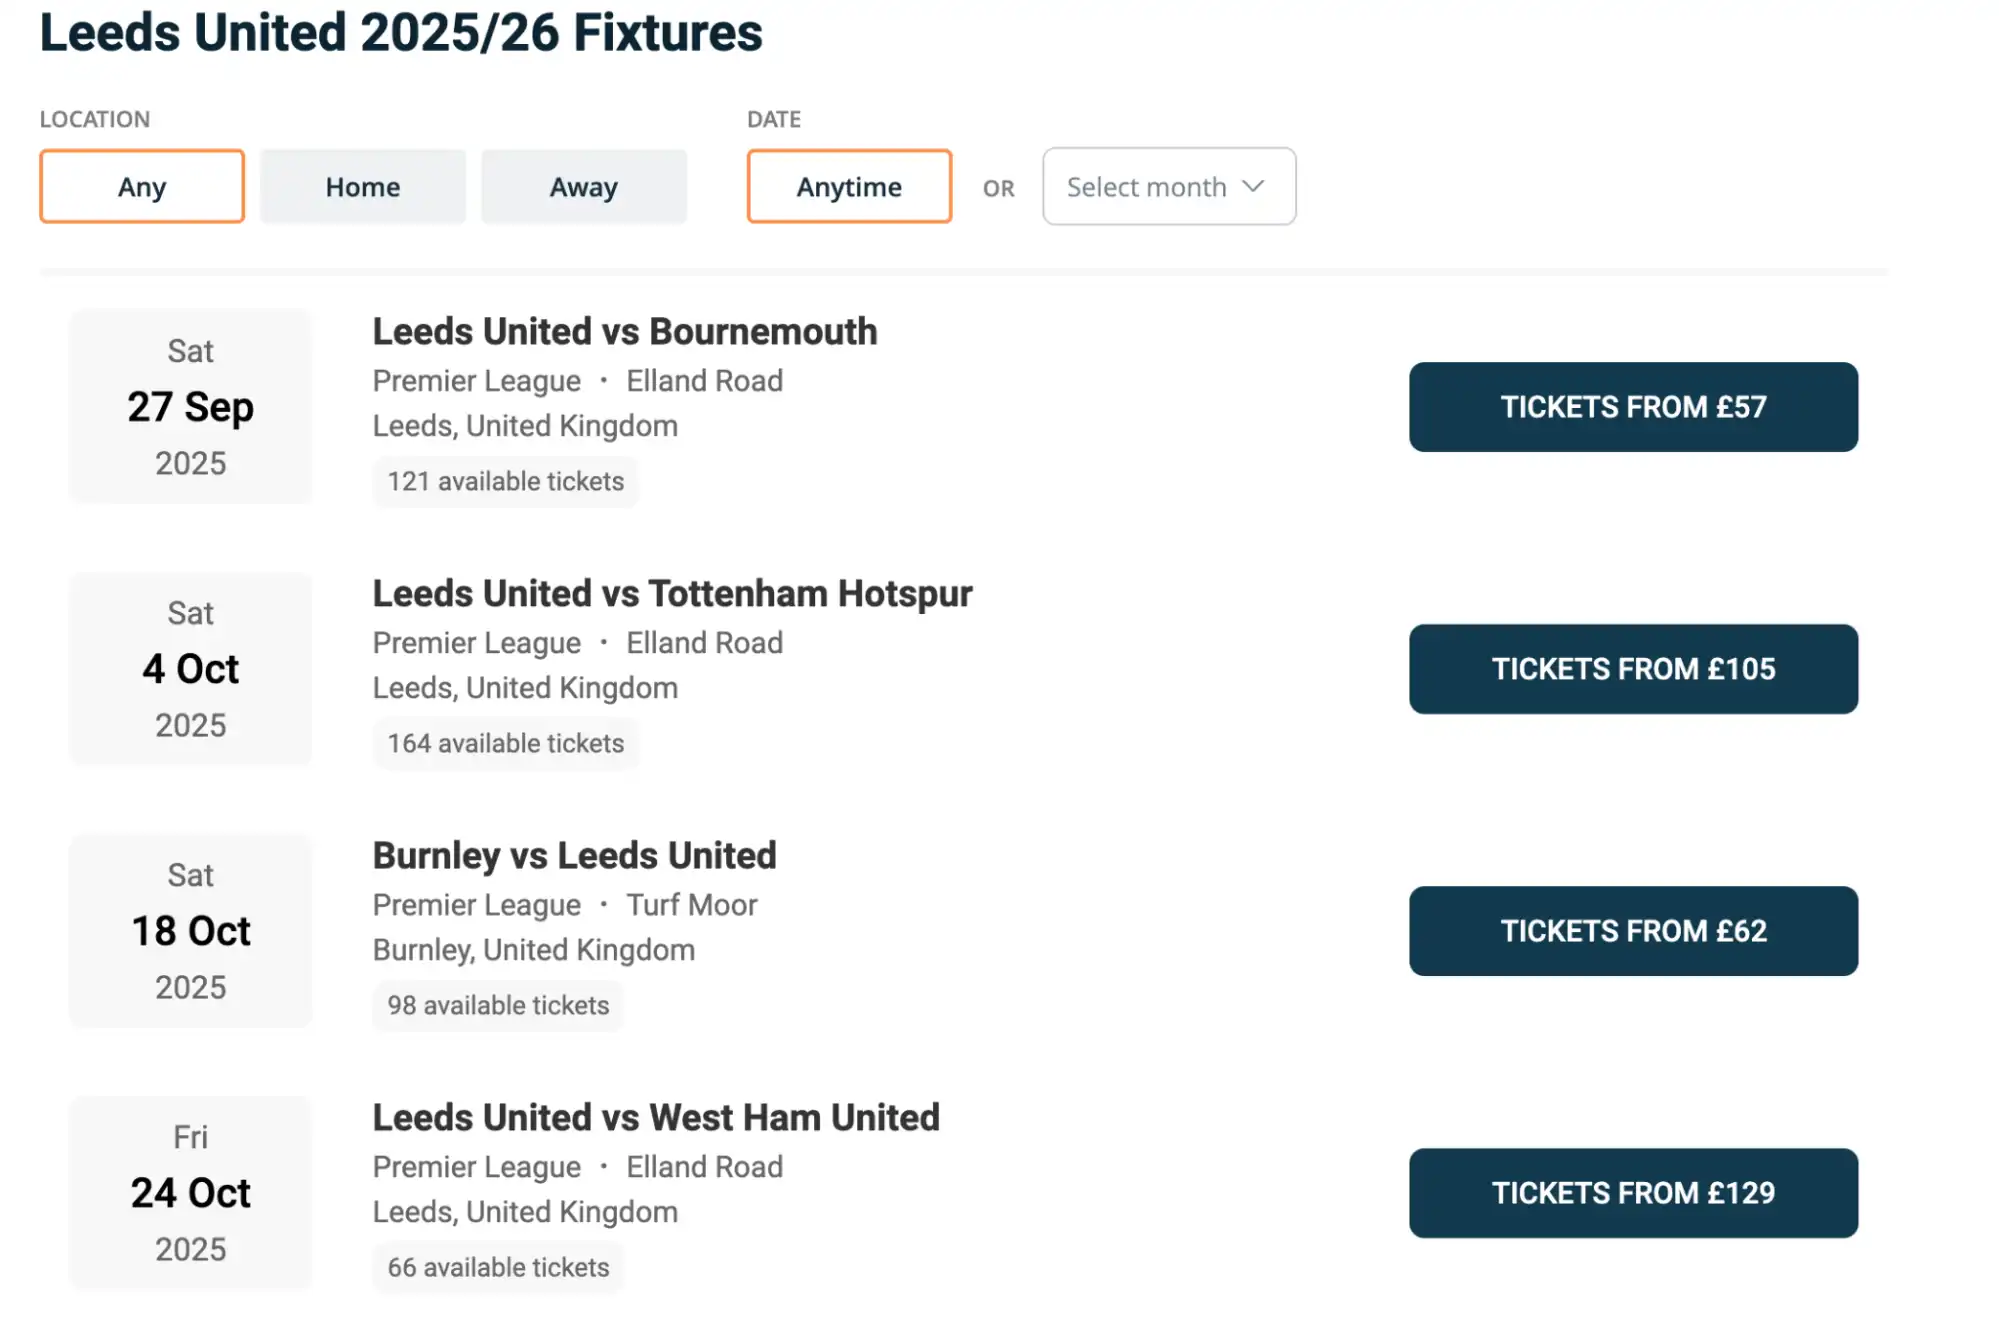This screenshot has width=1999, height=1343.
Task: Click the Leeds United 2025/26 Fixtures heading
Action: tap(400, 34)
